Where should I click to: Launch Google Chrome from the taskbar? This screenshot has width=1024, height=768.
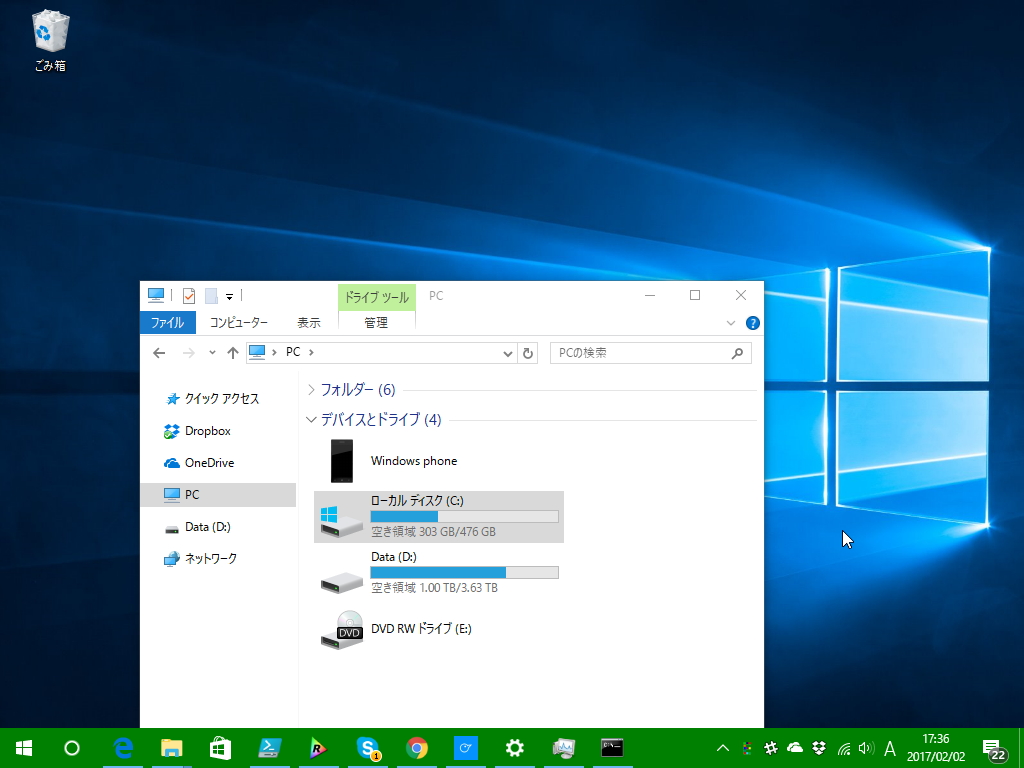(x=417, y=748)
